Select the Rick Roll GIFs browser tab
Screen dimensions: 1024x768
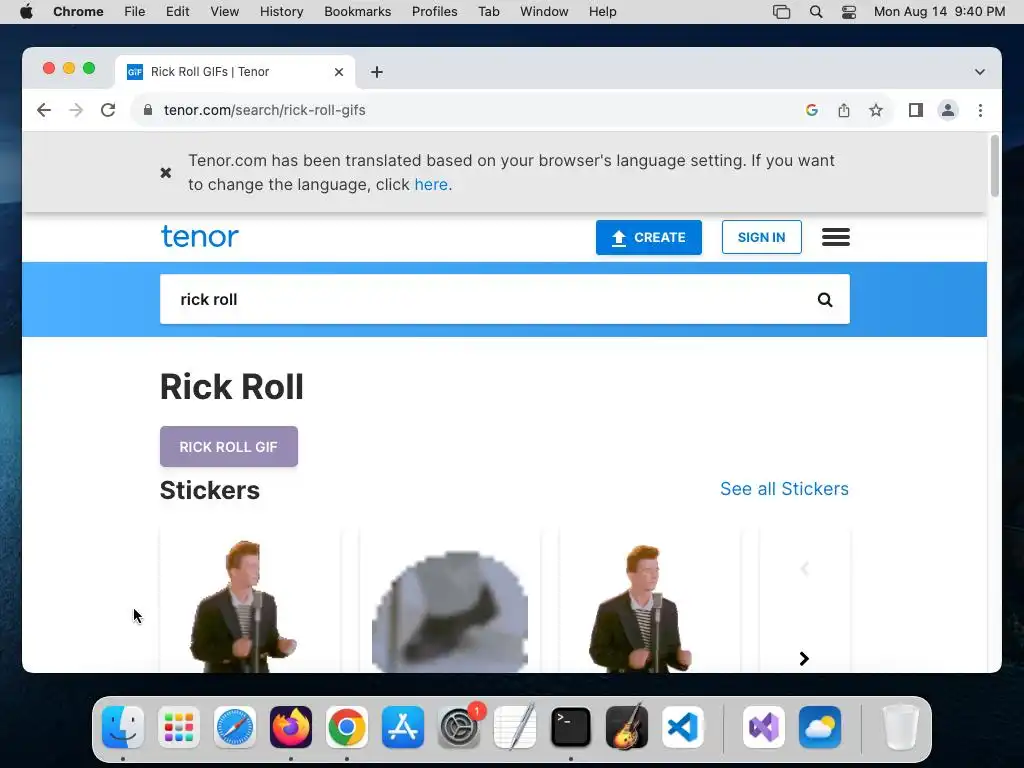(235, 72)
